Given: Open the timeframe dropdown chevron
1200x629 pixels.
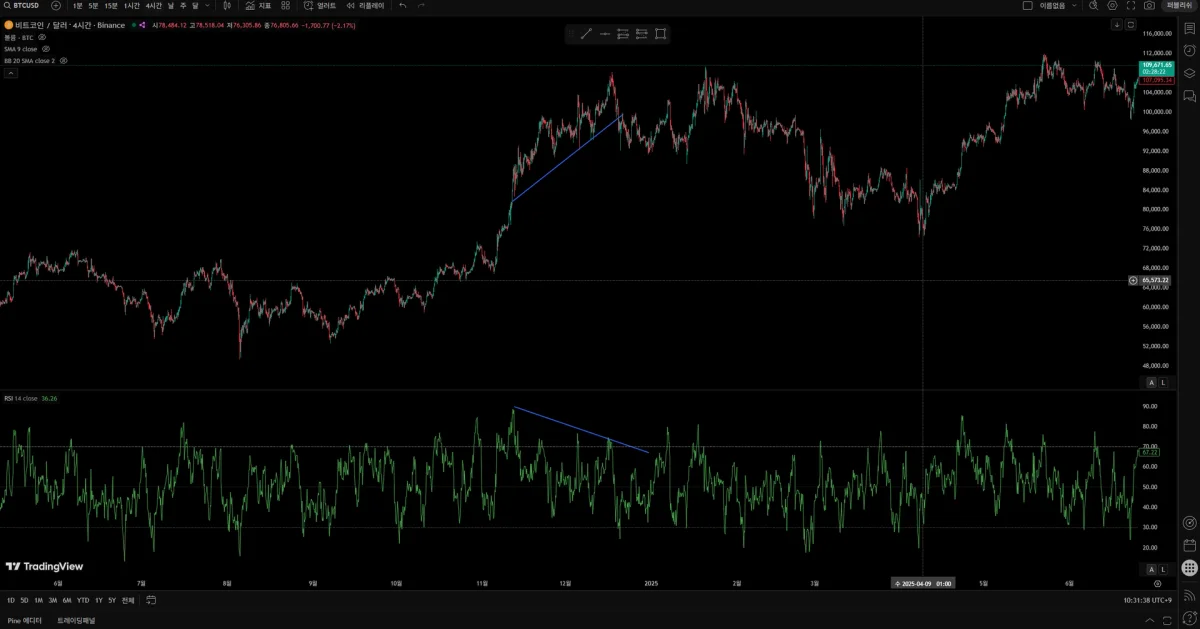Looking at the screenshot, I should coord(208,5).
